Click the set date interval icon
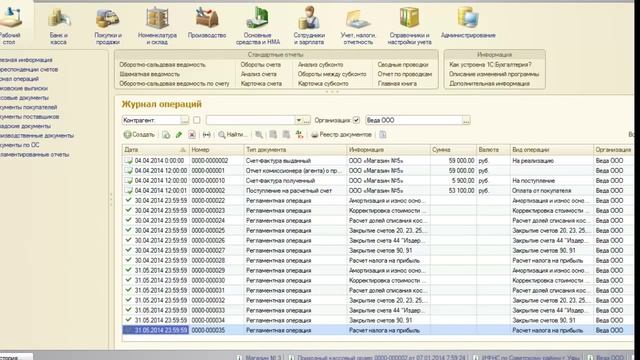640x360 pixels. click(207, 135)
